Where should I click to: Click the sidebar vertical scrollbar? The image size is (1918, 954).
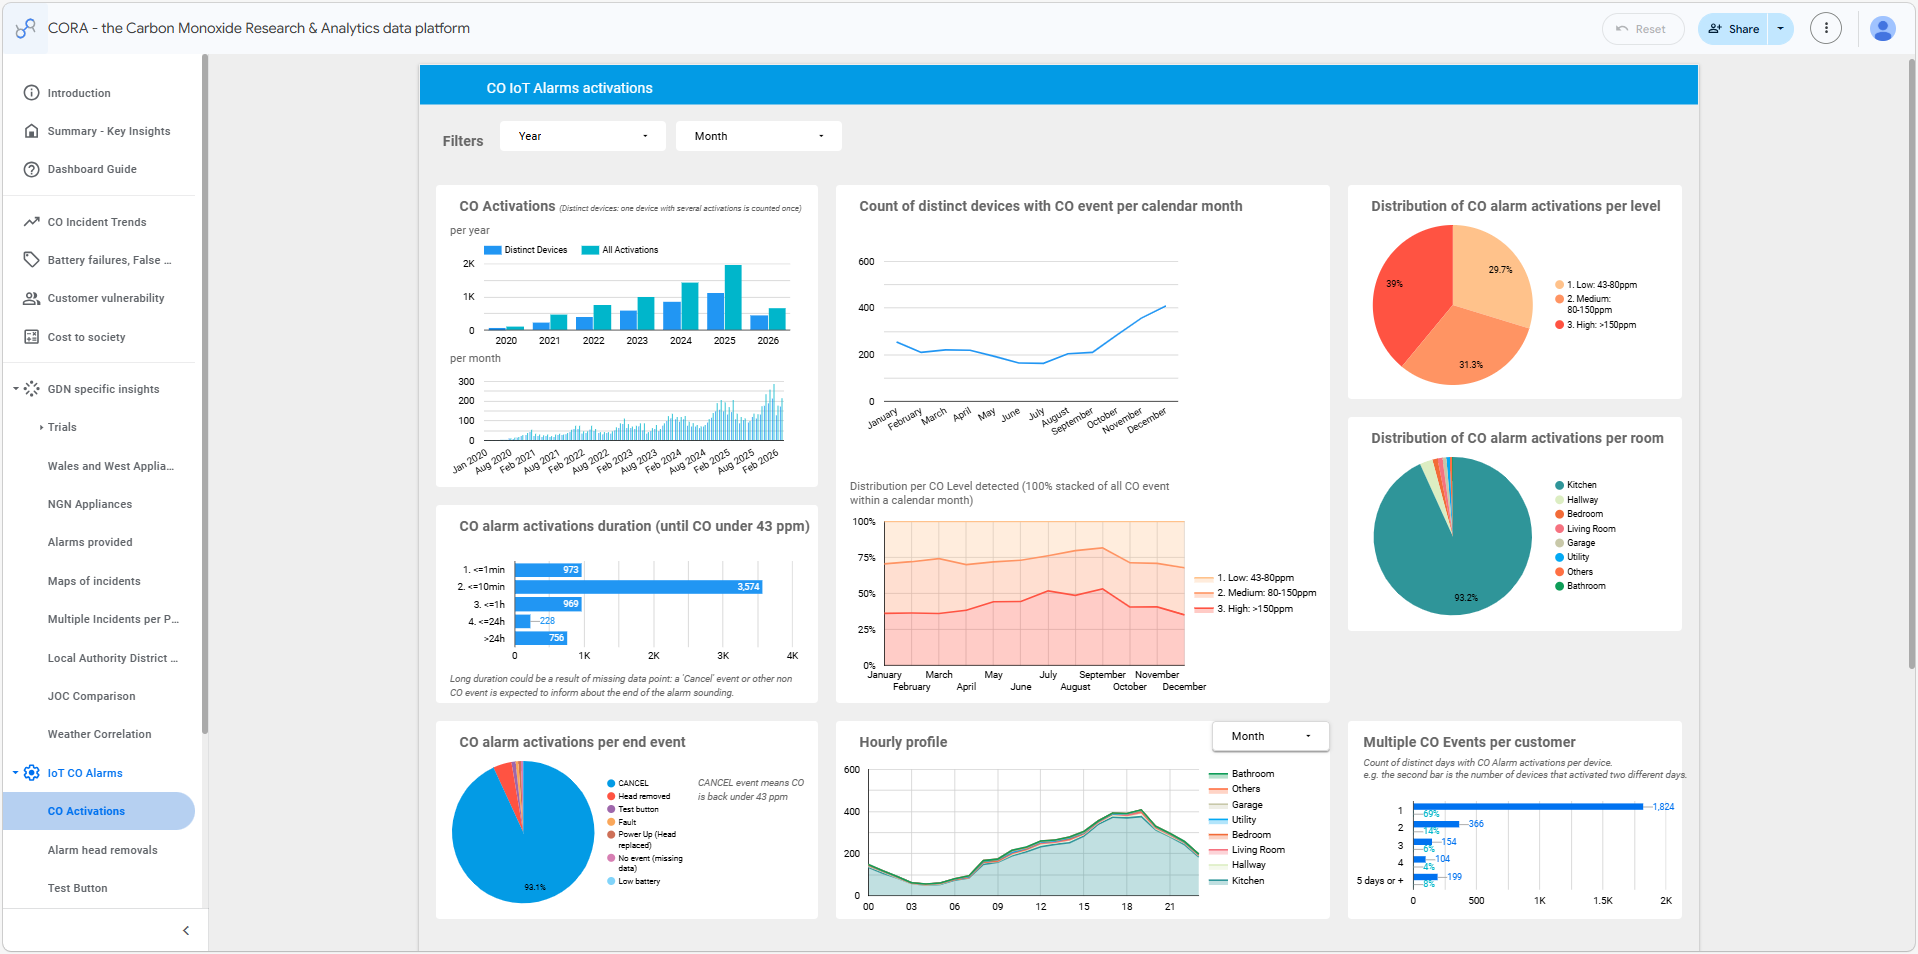pos(205,395)
